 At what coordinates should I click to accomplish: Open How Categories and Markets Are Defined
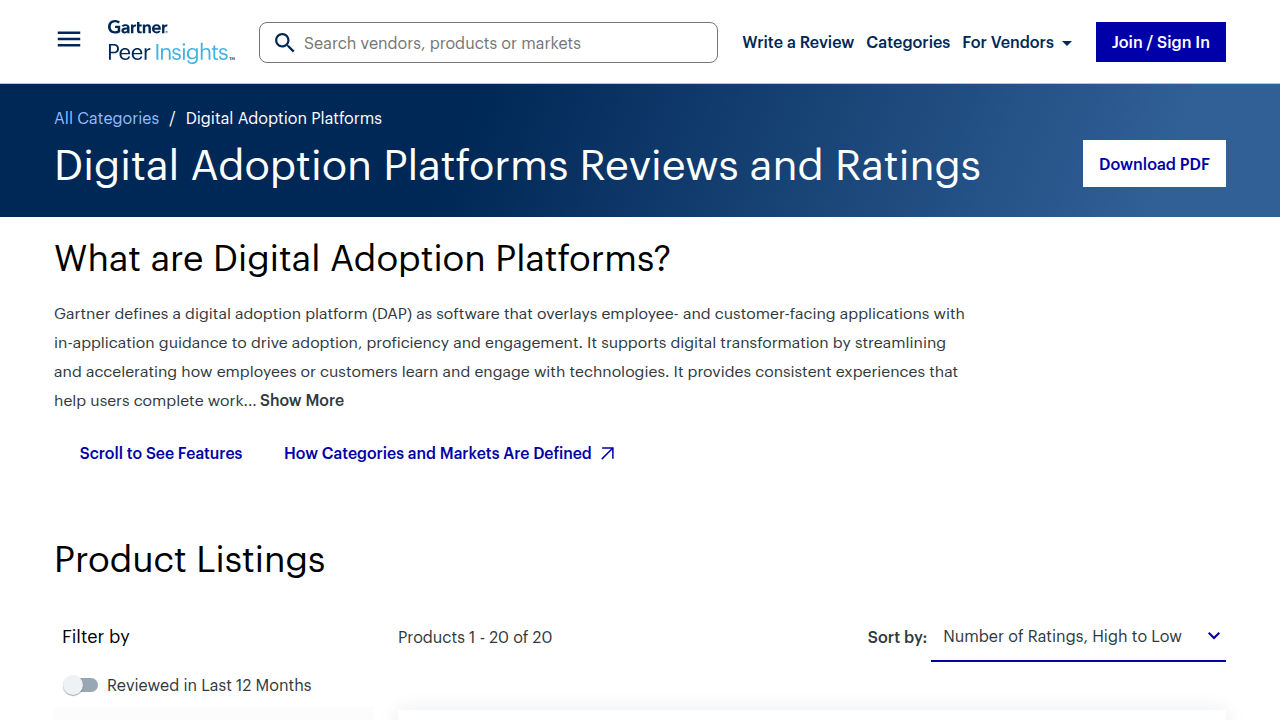(449, 453)
